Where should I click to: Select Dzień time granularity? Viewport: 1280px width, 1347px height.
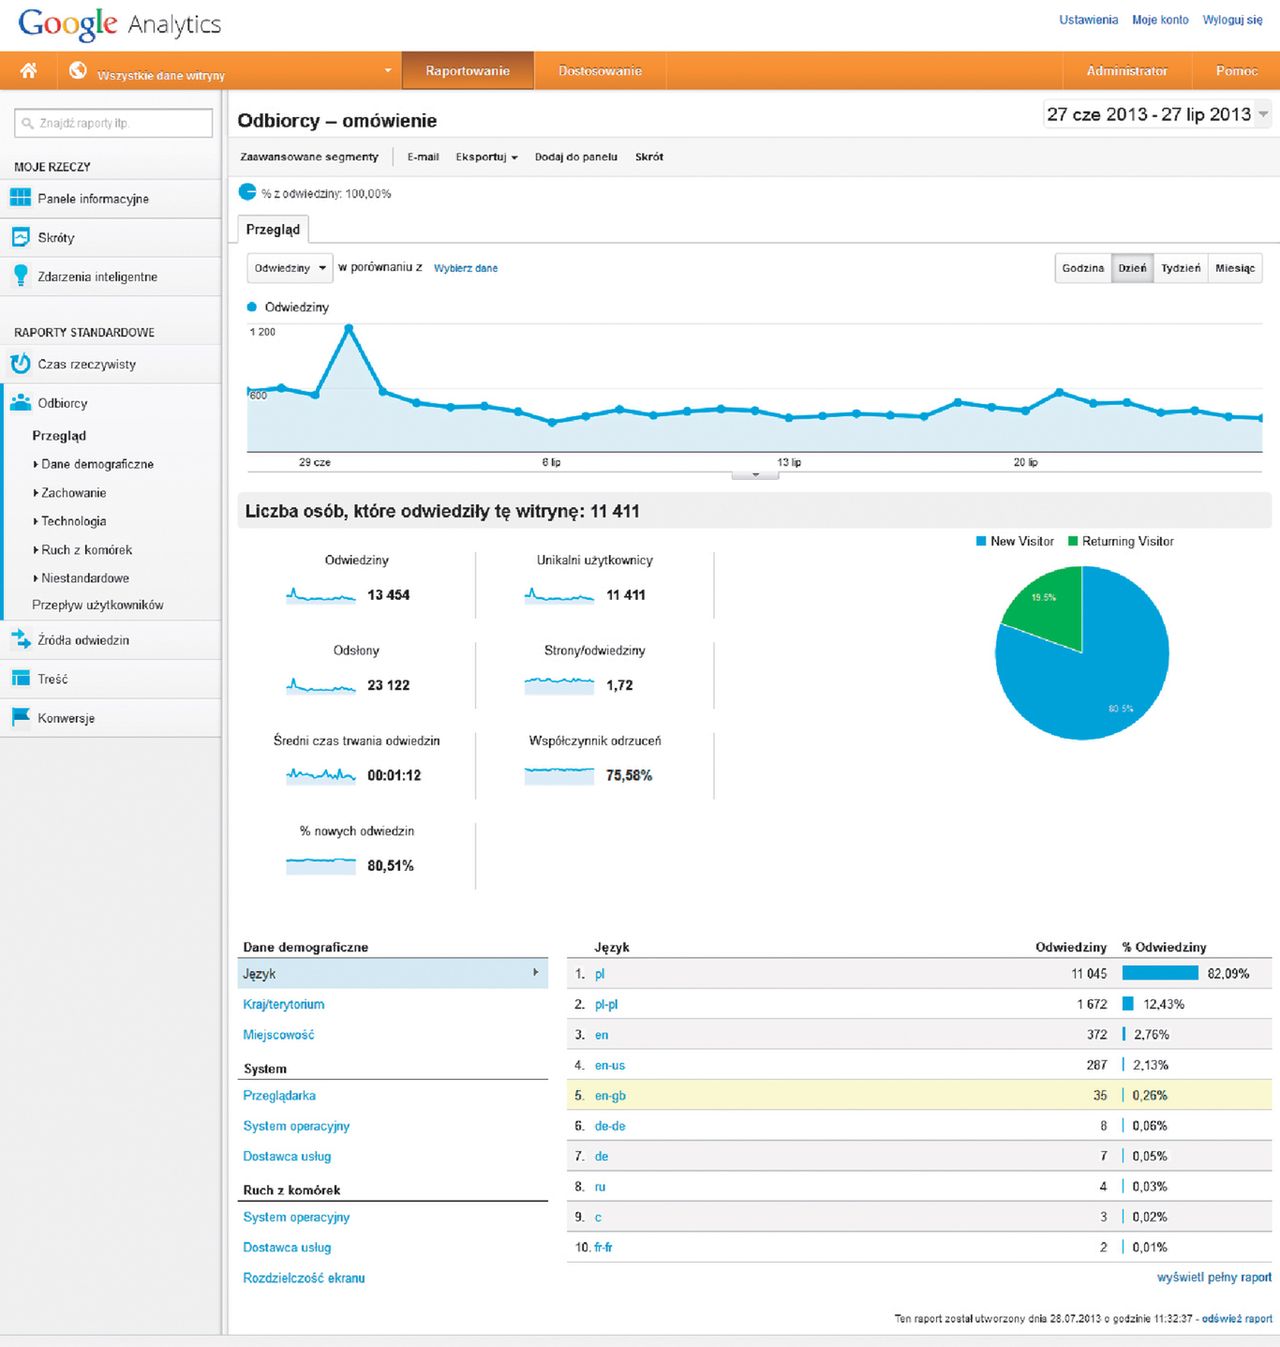click(x=1133, y=268)
